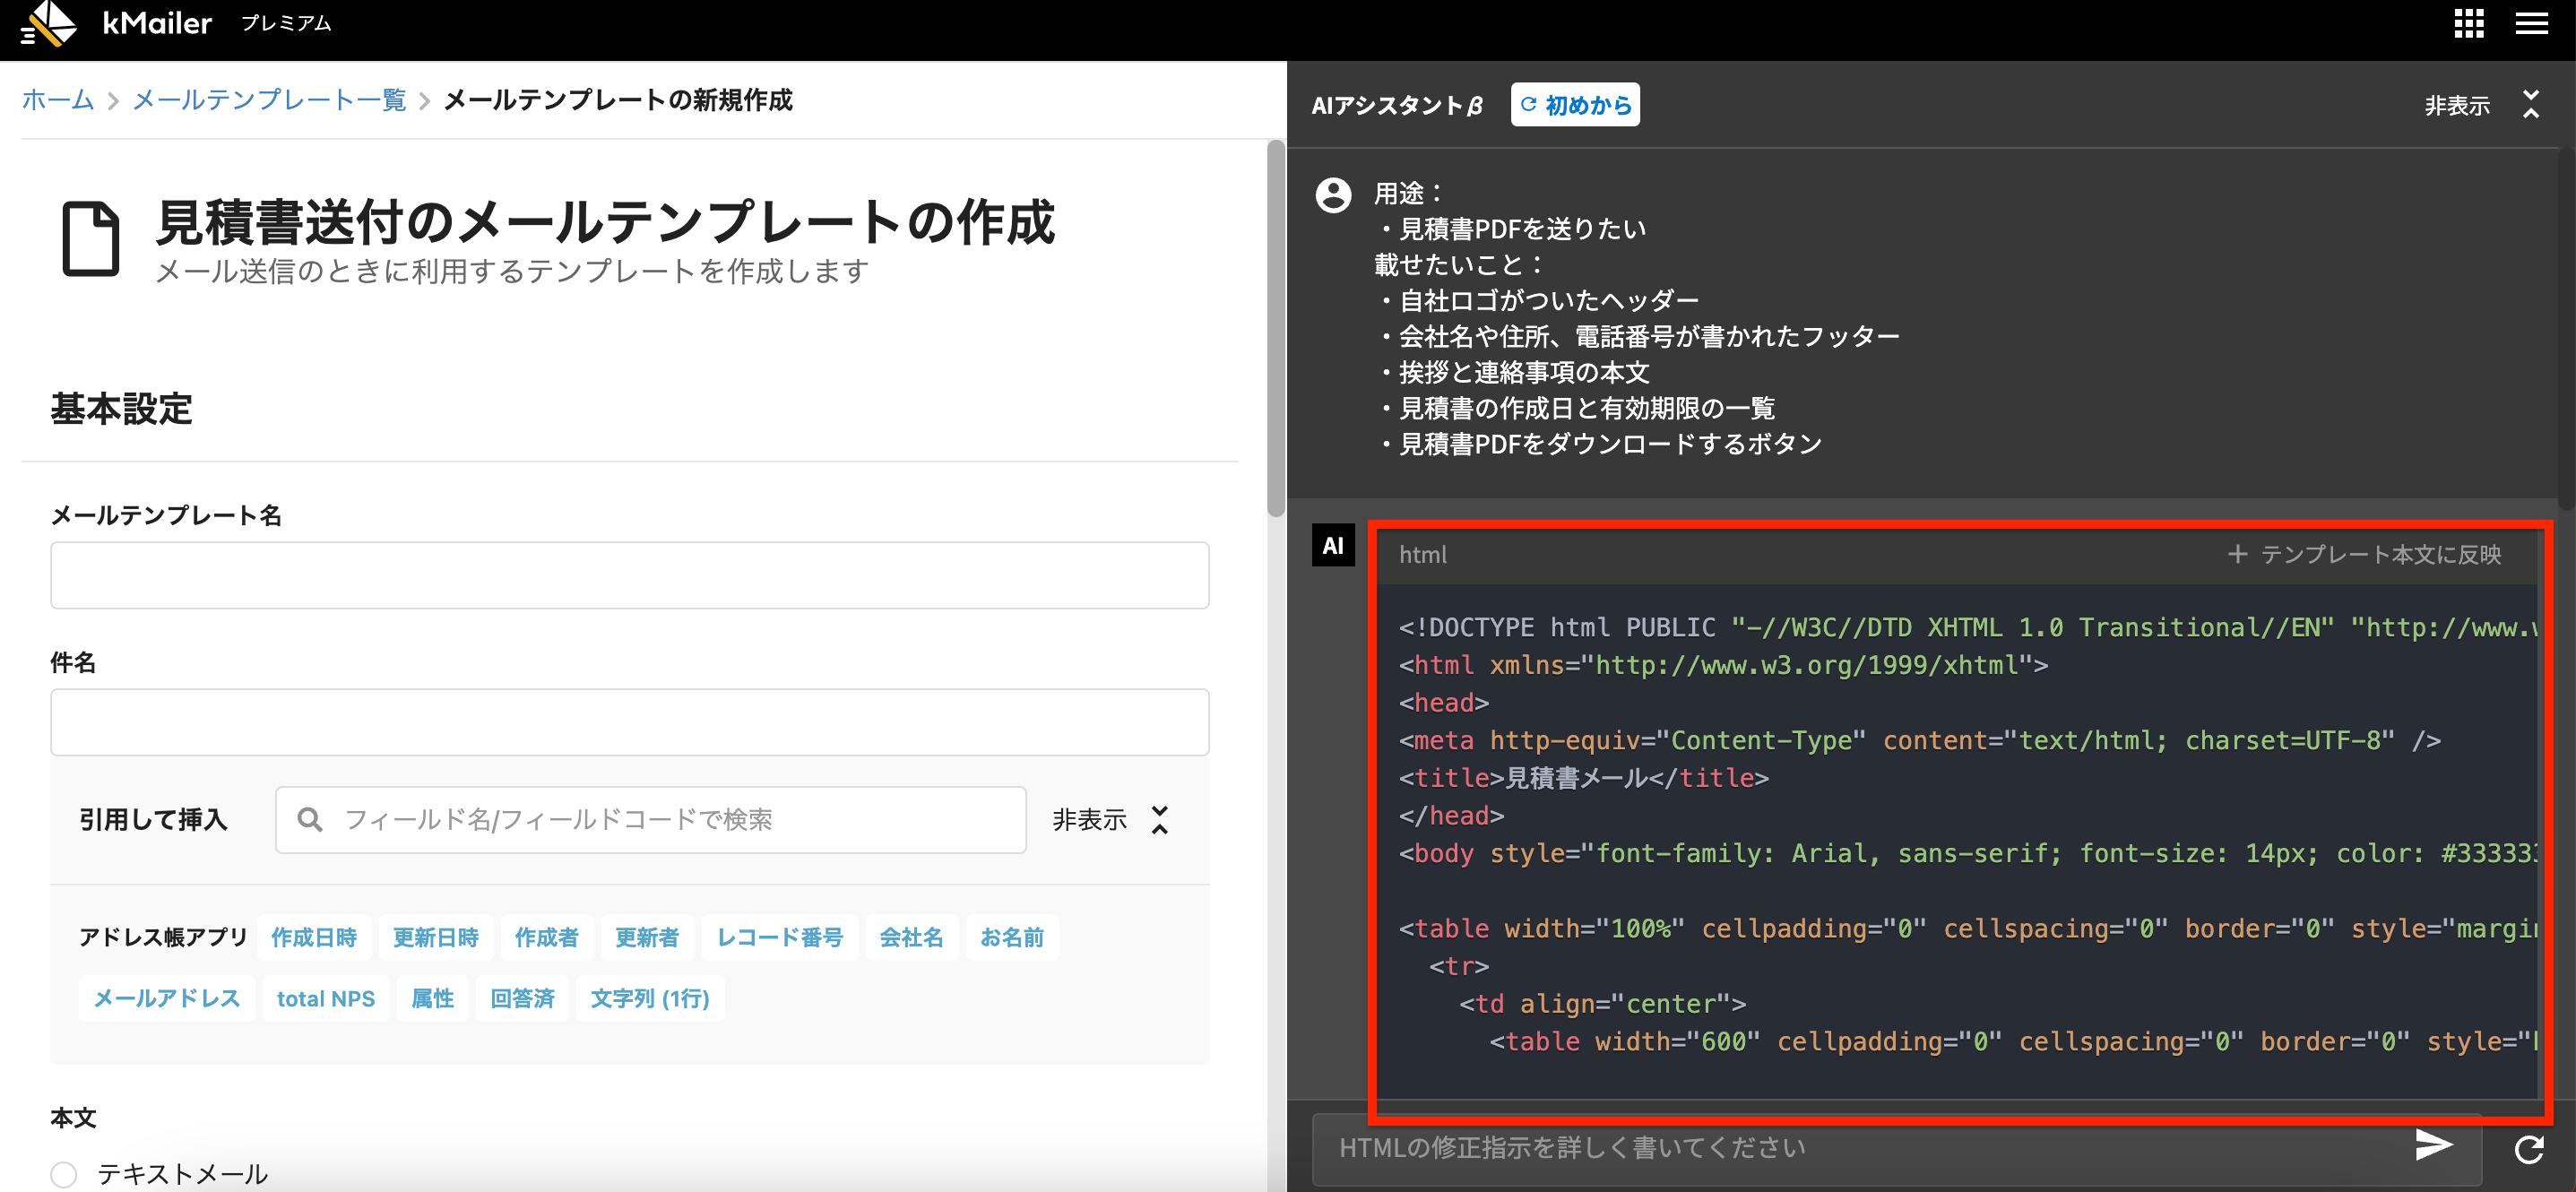Collapse the AI assistant panel with 非表示
This screenshot has height=1192, width=2576.
[2456, 105]
